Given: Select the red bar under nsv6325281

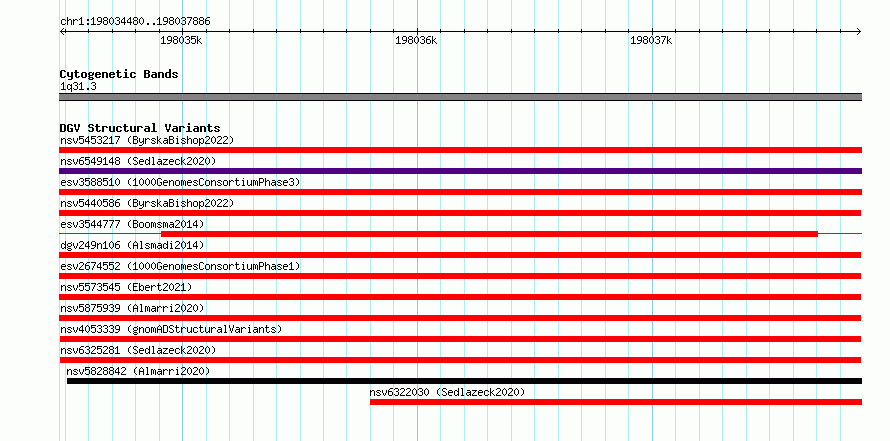Looking at the screenshot, I should point(460,360).
